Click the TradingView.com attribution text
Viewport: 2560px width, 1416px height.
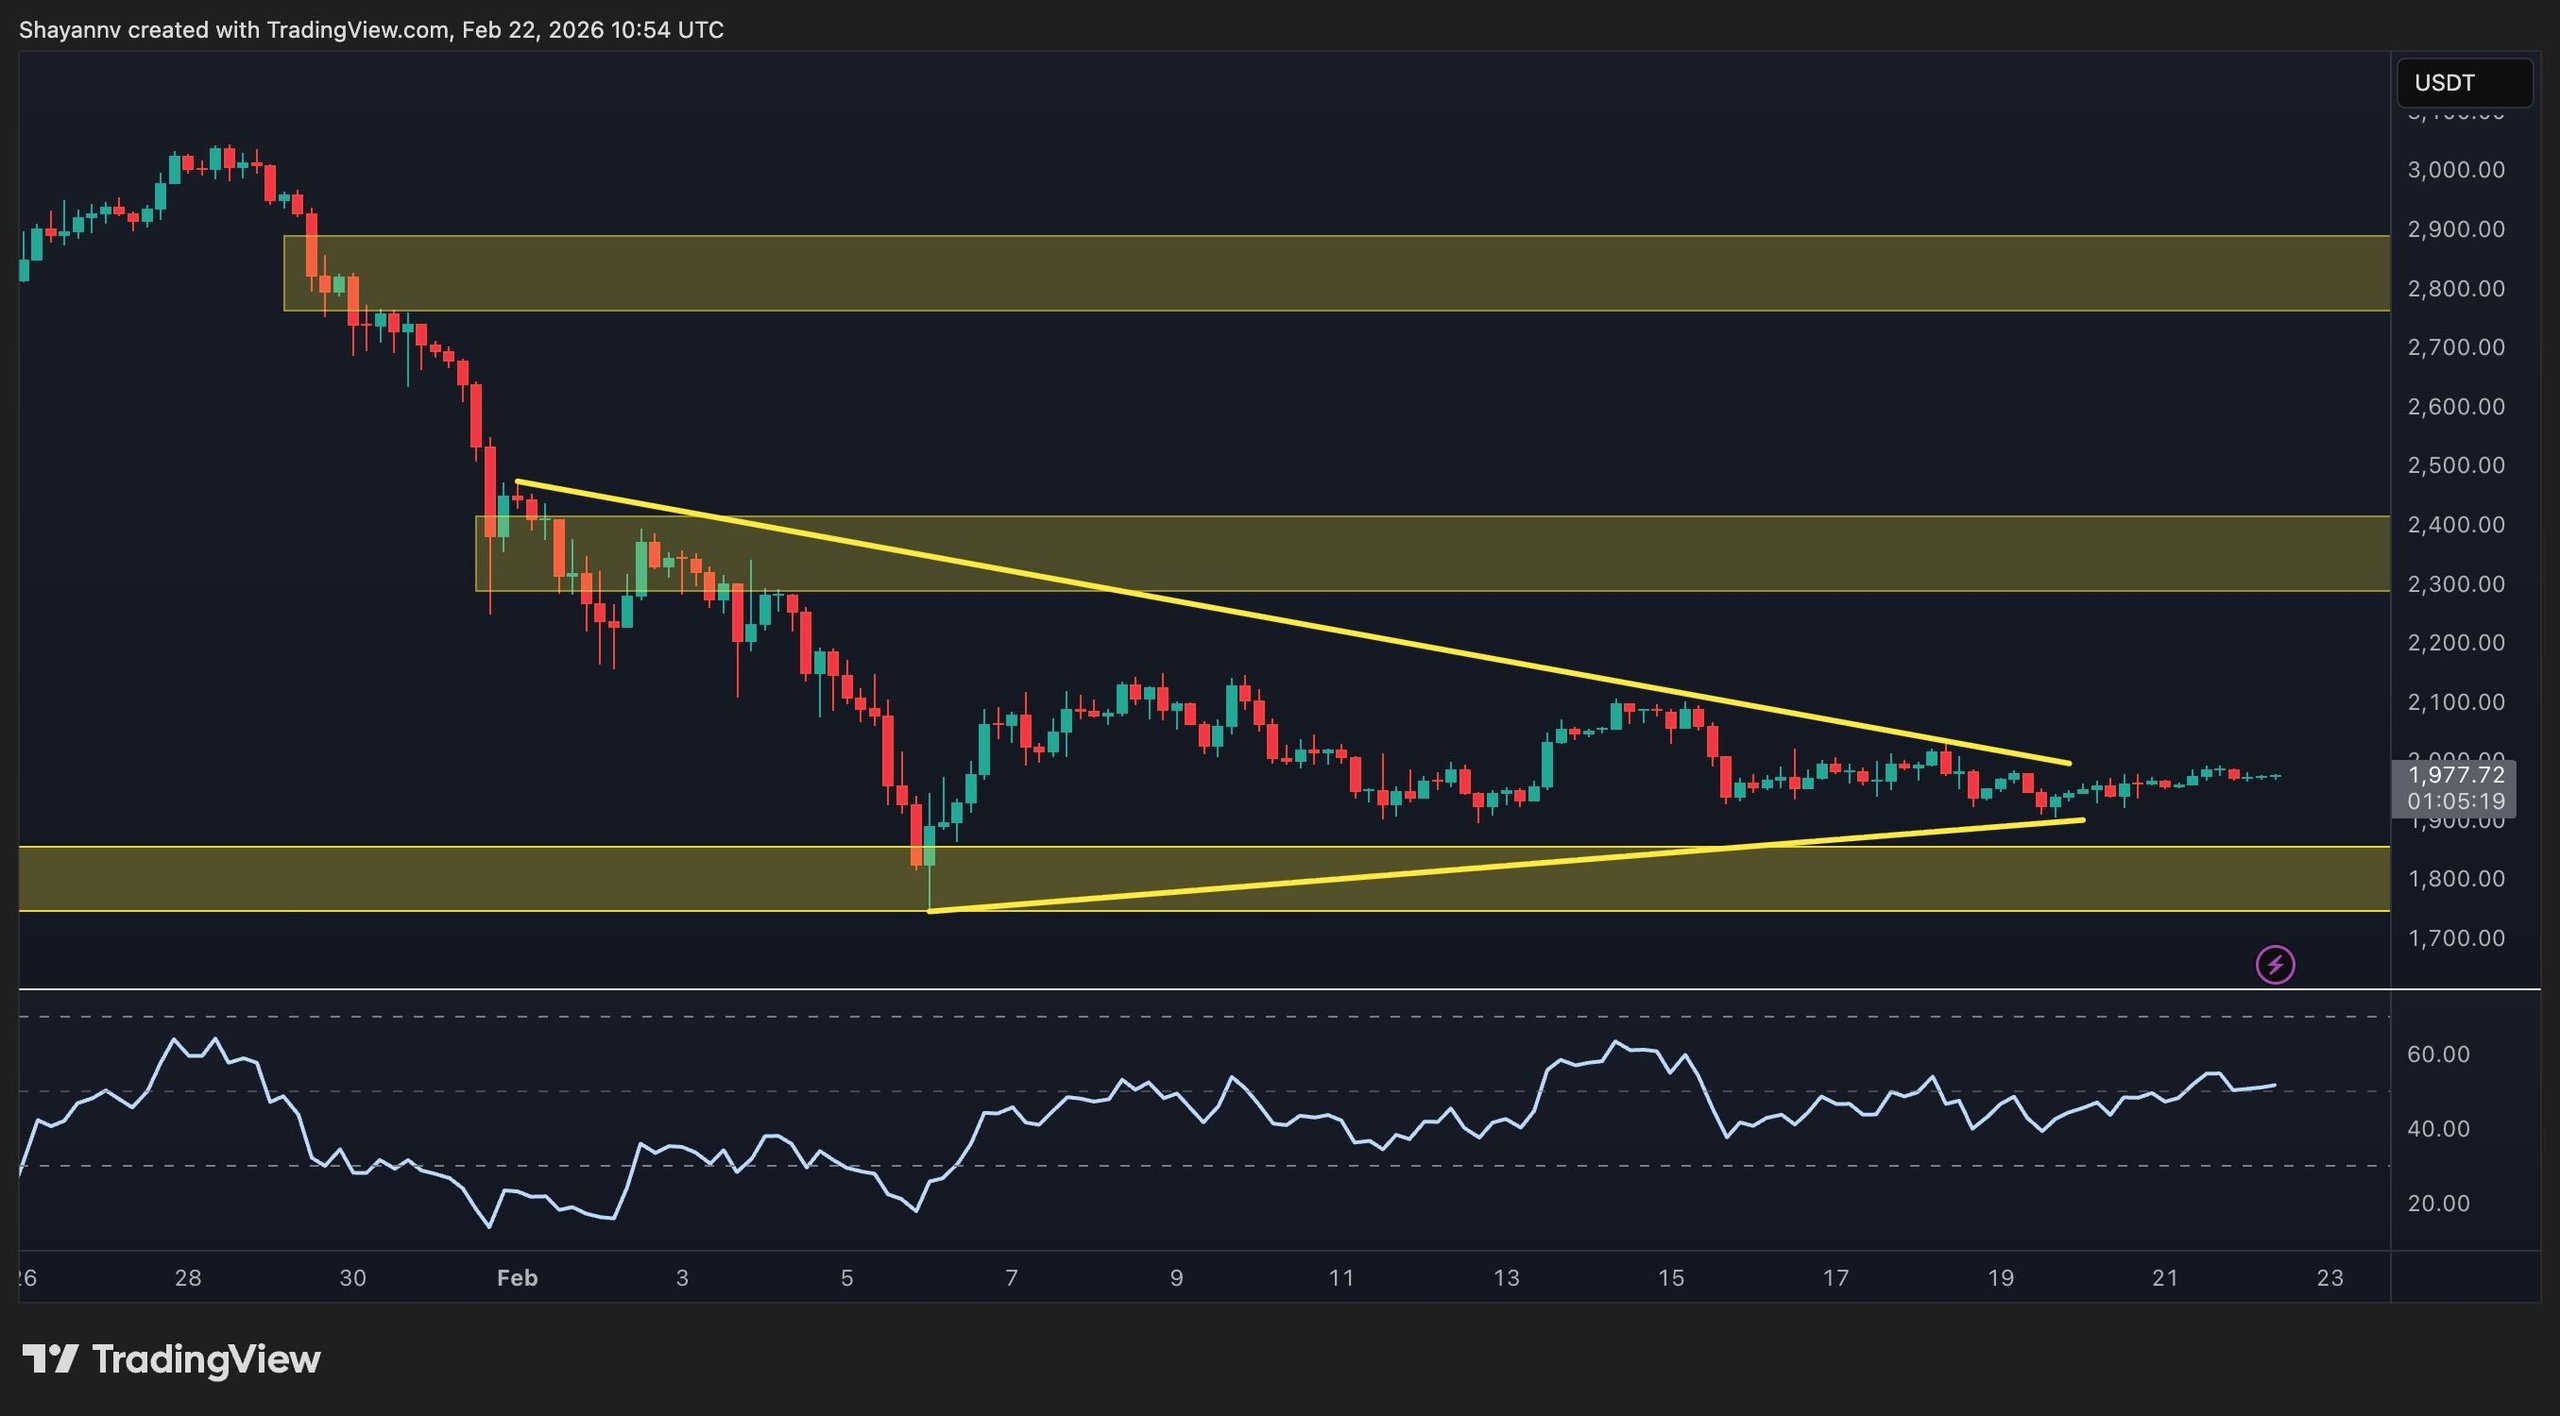coord(357,30)
